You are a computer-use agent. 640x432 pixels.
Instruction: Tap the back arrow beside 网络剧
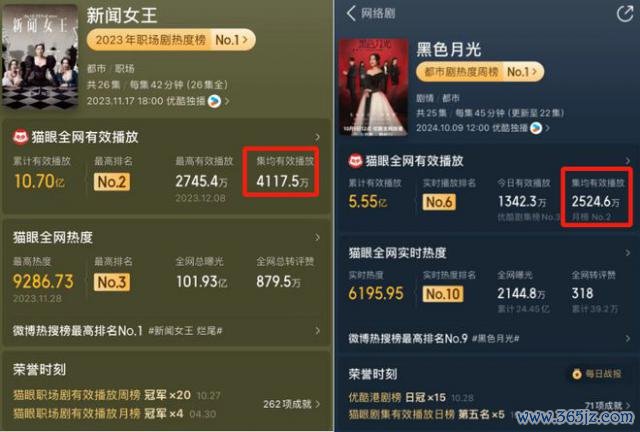pos(351,13)
